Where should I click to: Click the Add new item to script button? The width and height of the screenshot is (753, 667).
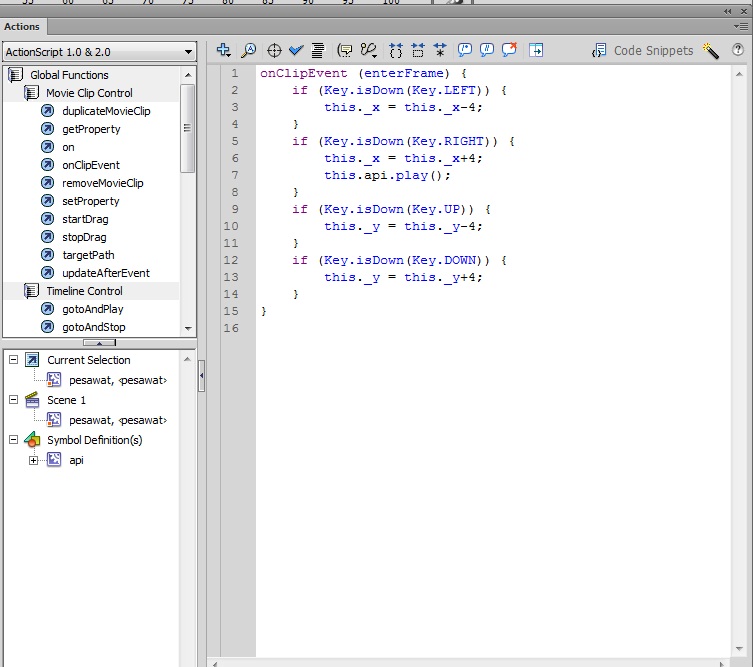[x=223, y=50]
